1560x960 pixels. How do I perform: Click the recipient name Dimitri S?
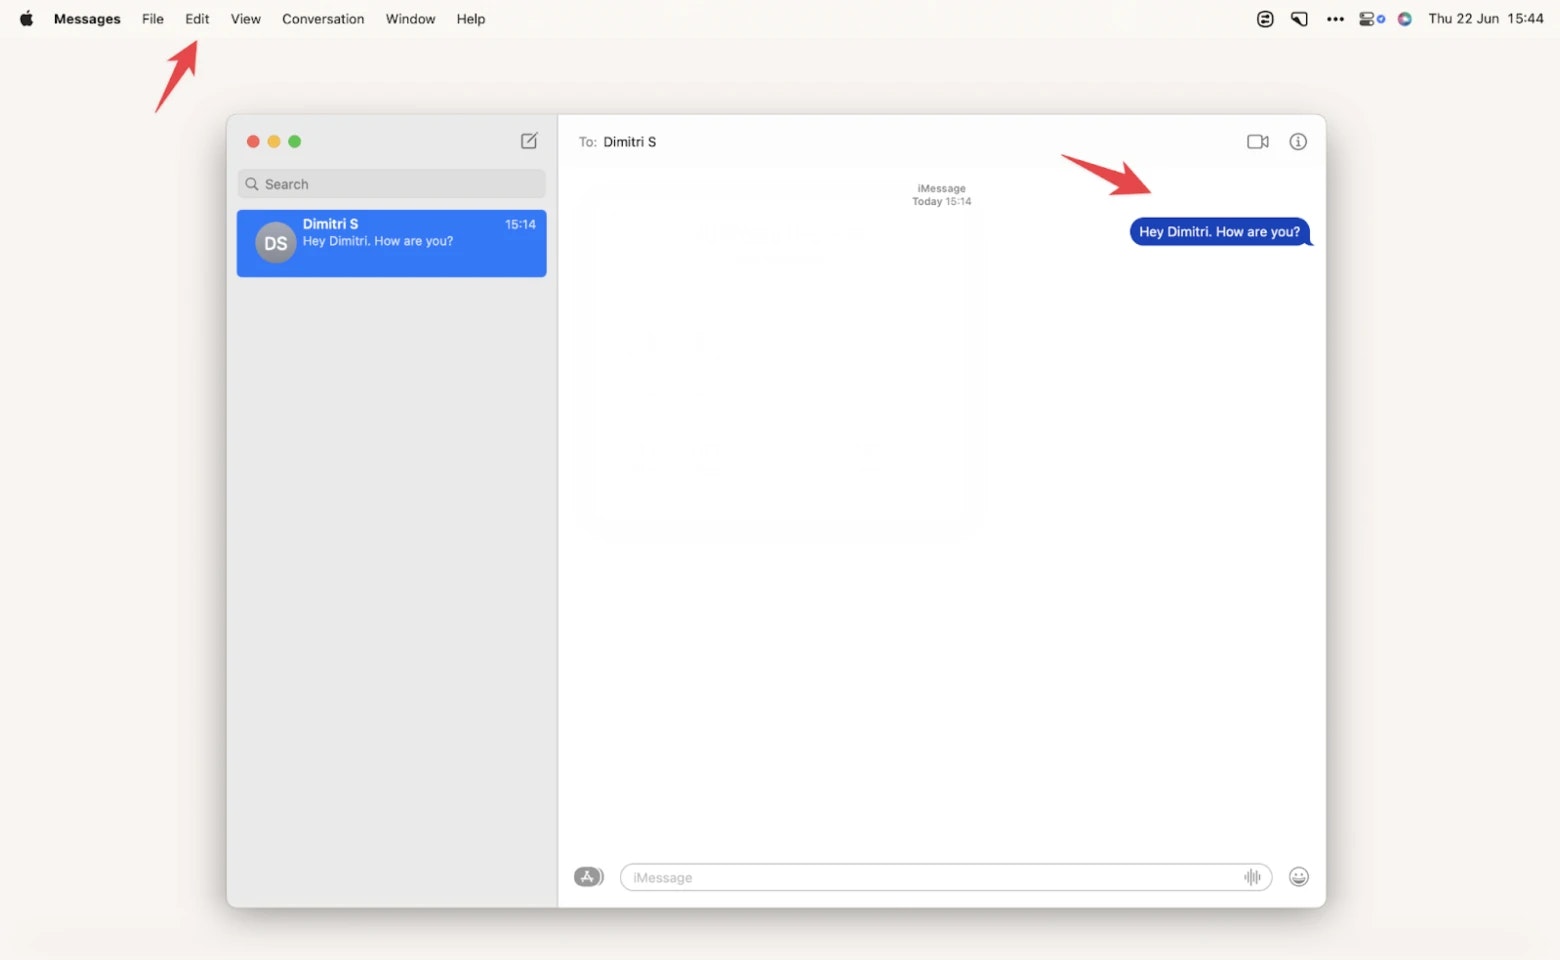pyautogui.click(x=630, y=142)
